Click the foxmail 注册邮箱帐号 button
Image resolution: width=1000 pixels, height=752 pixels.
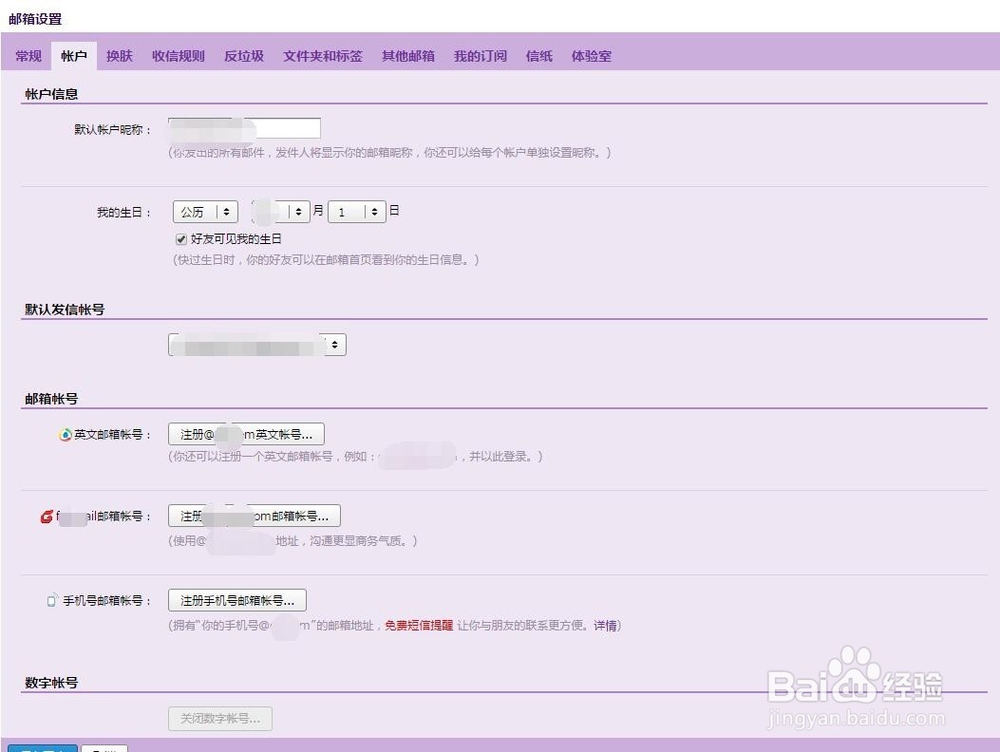(254, 516)
